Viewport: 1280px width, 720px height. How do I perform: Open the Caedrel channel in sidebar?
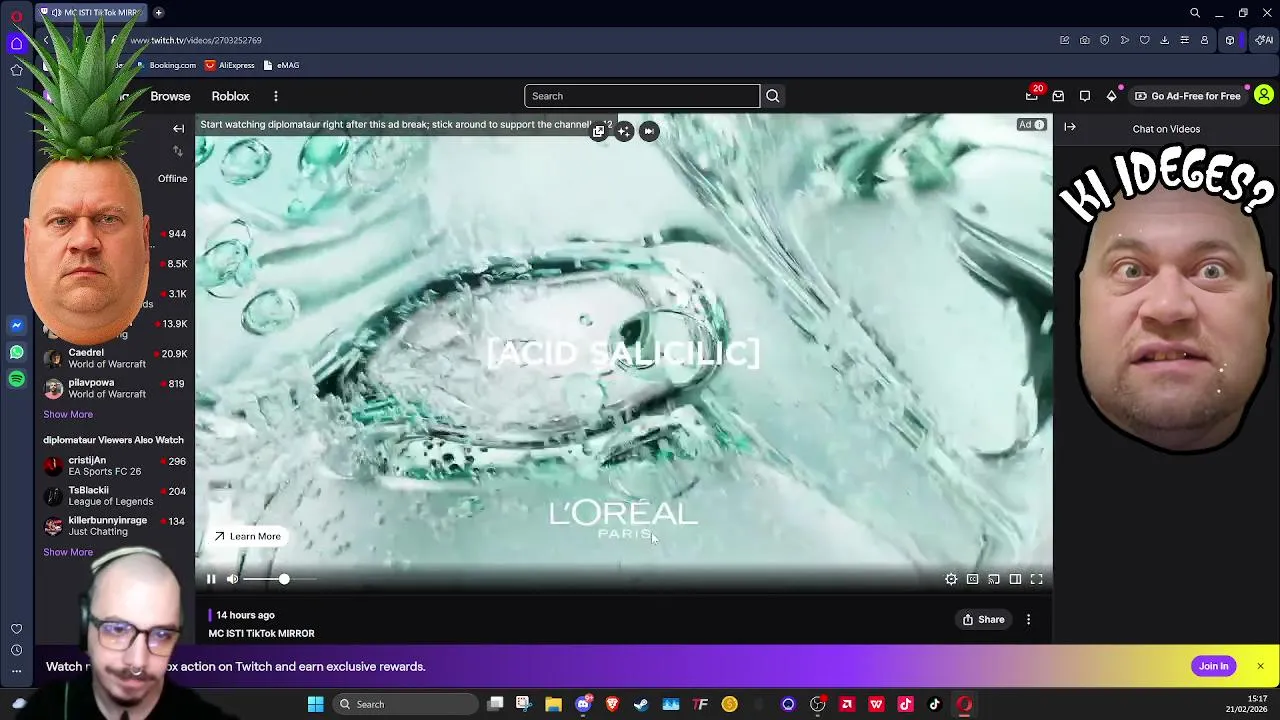click(x=115, y=358)
